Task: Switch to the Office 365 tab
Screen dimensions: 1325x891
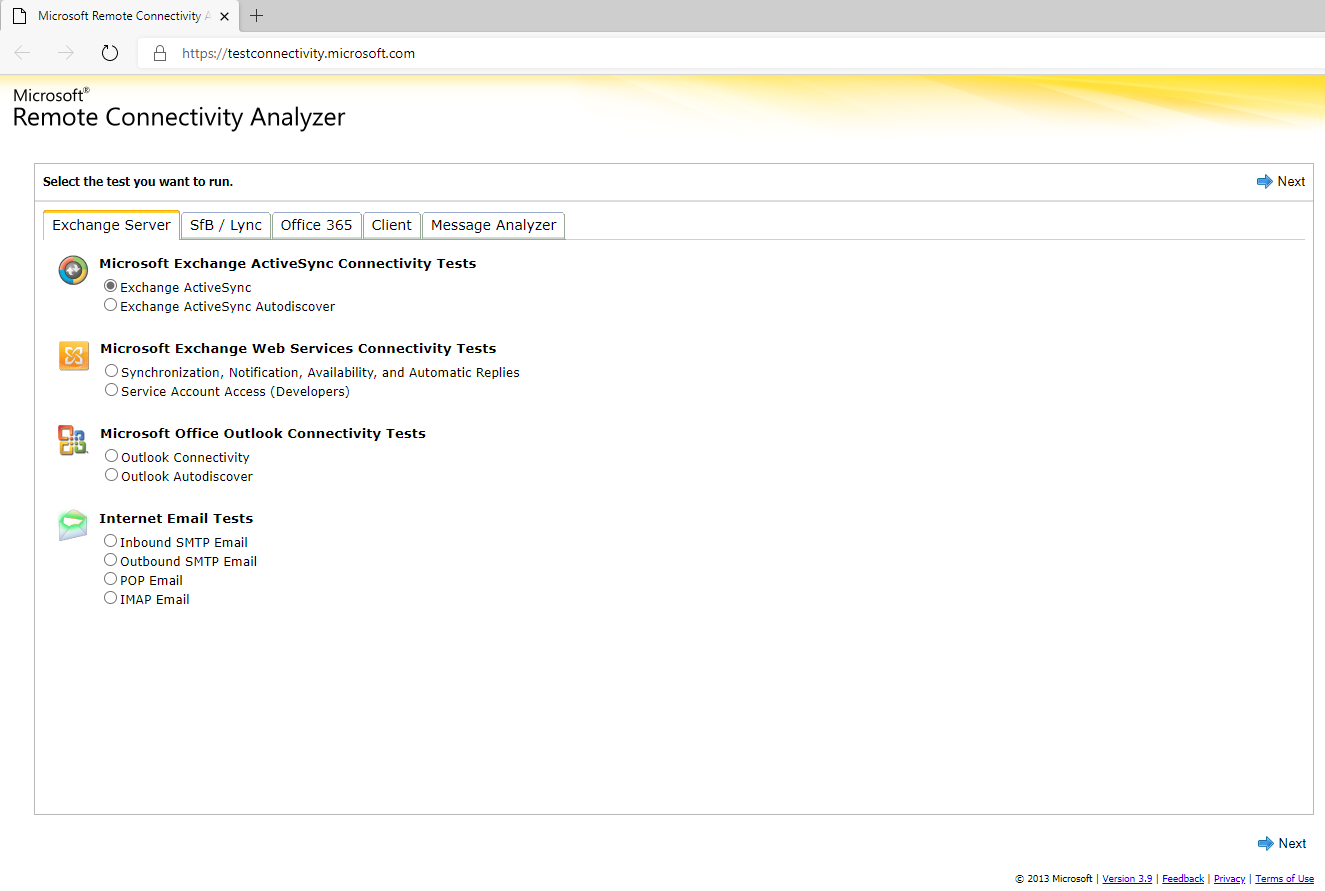Action: [x=317, y=225]
